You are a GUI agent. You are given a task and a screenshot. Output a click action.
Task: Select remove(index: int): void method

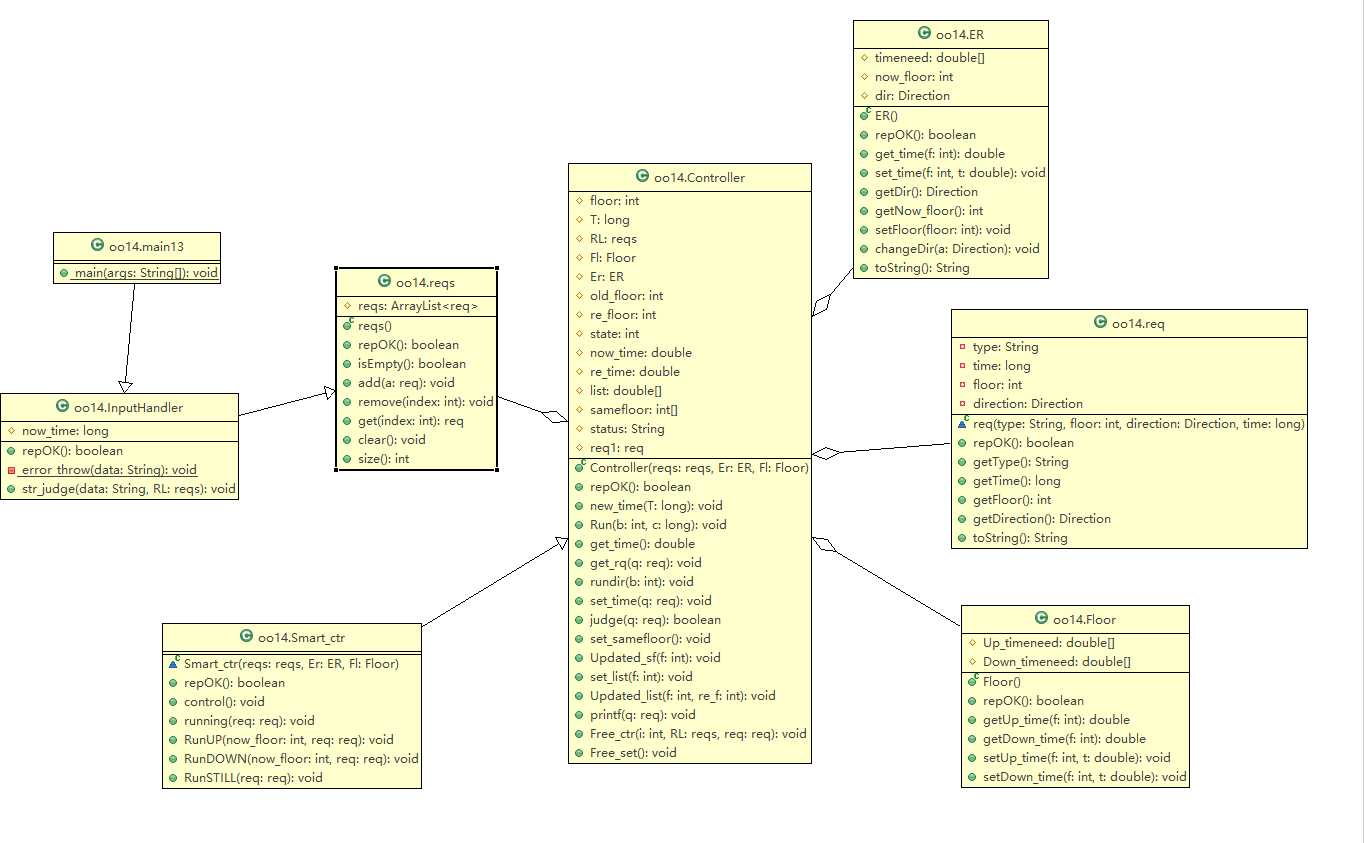click(x=425, y=402)
